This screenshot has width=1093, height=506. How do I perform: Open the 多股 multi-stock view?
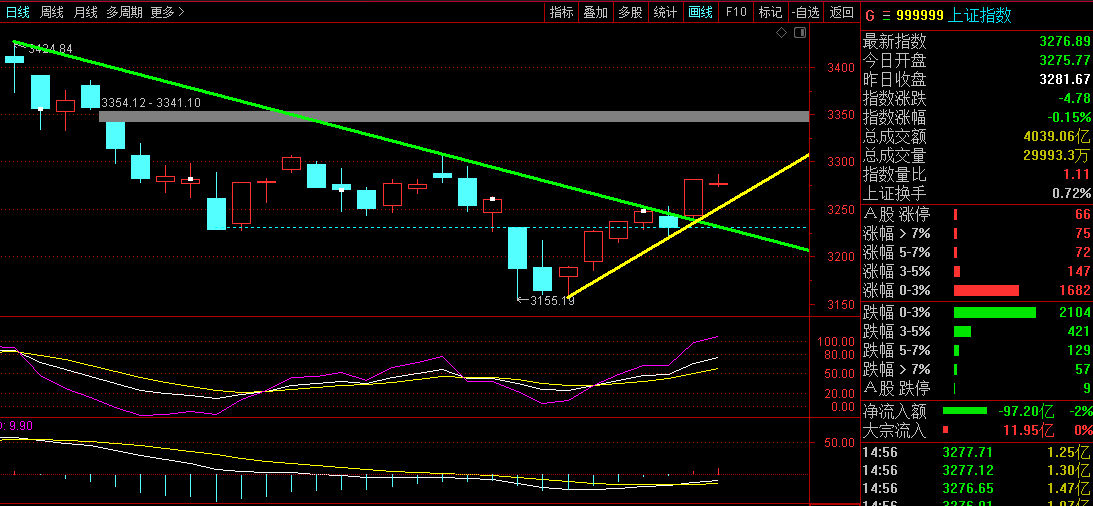(x=630, y=12)
